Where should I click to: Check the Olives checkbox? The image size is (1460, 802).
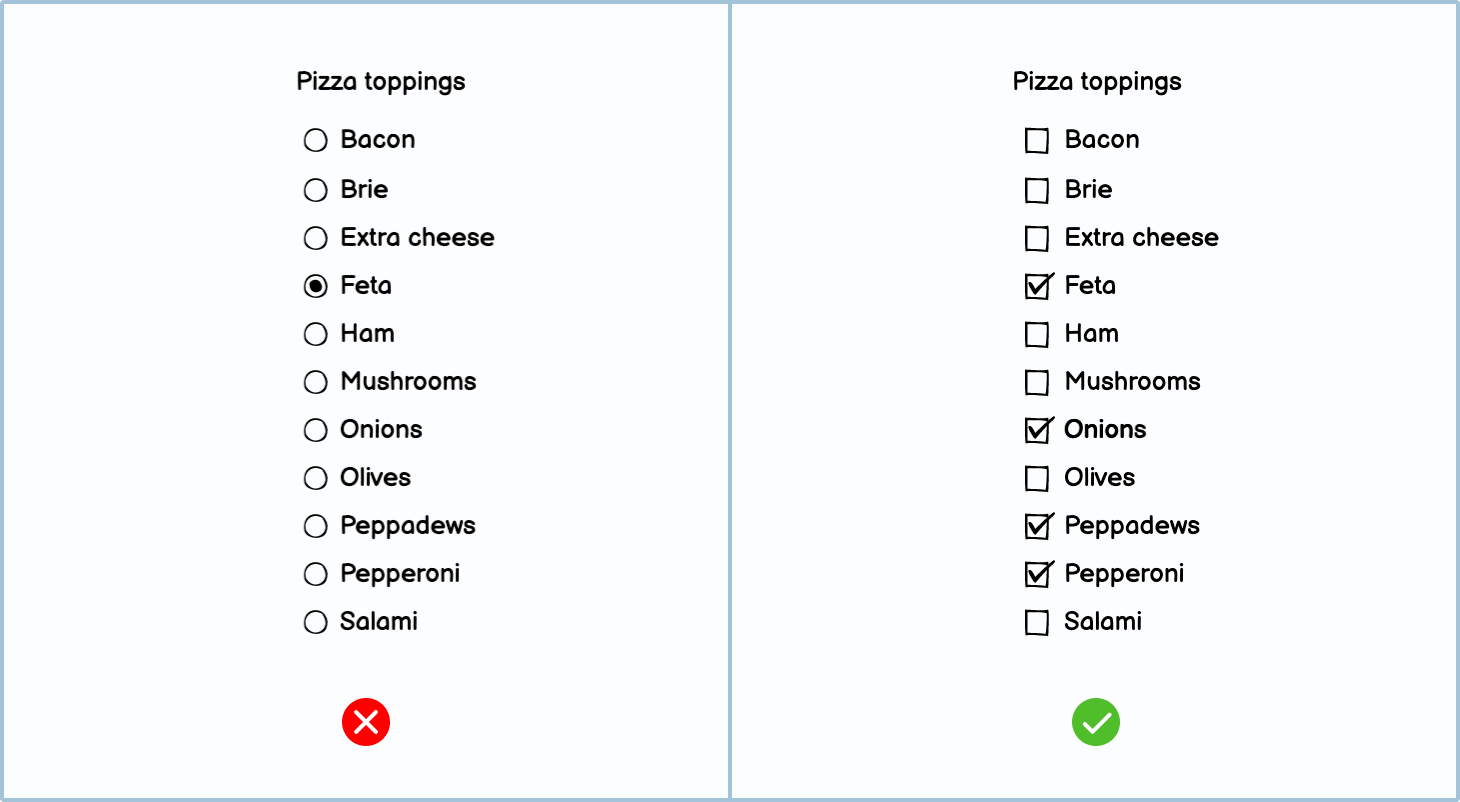tap(1037, 479)
